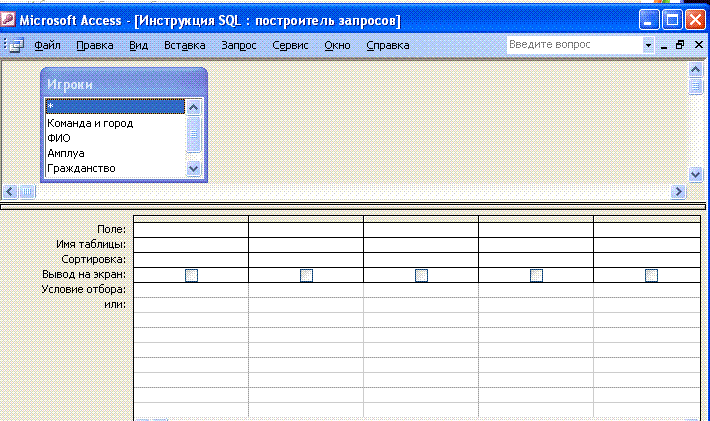Expand the Введите вопрос dropdown arrow
Screen dimensions: 710x421
pyautogui.click(x=648, y=45)
